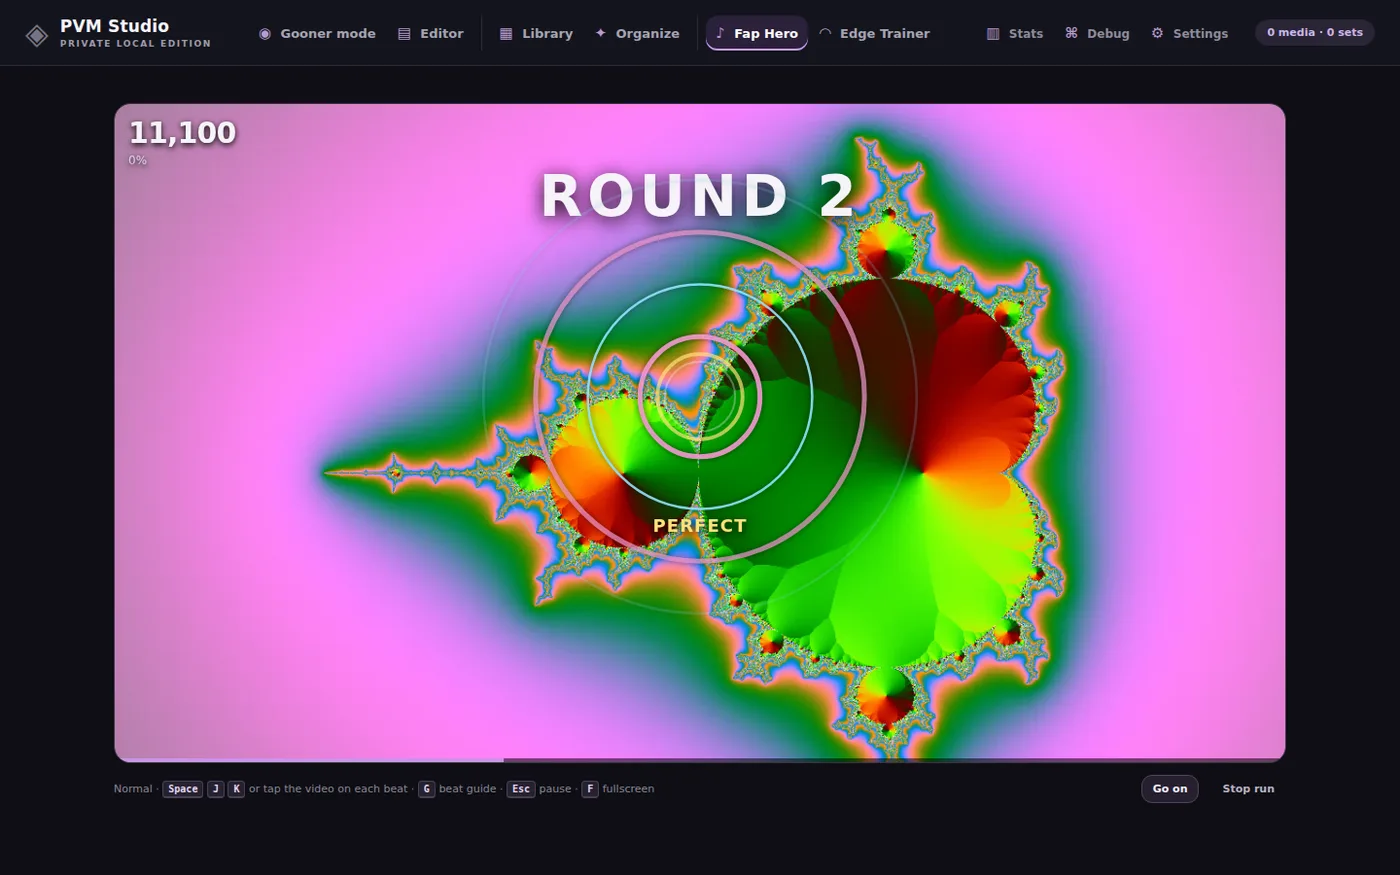Click the 'PVM Studio' title text
The image size is (1400, 875).
point(114,26)
